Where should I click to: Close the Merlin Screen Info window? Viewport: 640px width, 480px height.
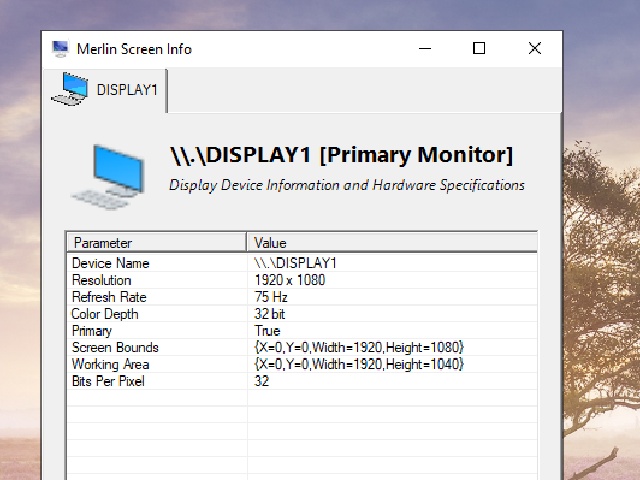pyautogui.click(x=535, y=49)
